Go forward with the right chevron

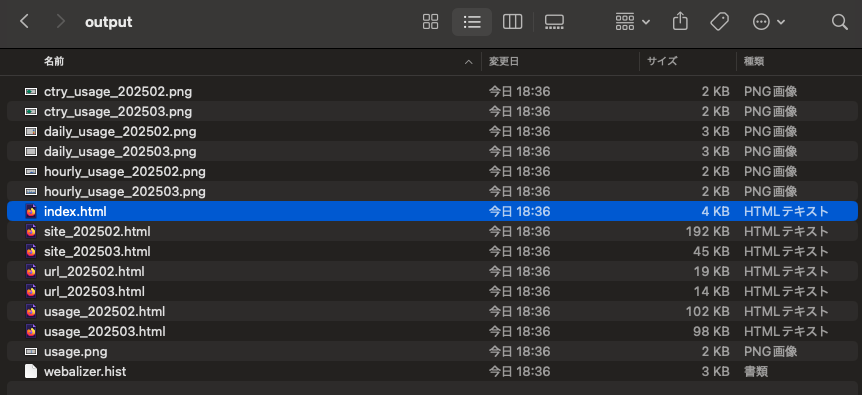[x=60, y=22]
